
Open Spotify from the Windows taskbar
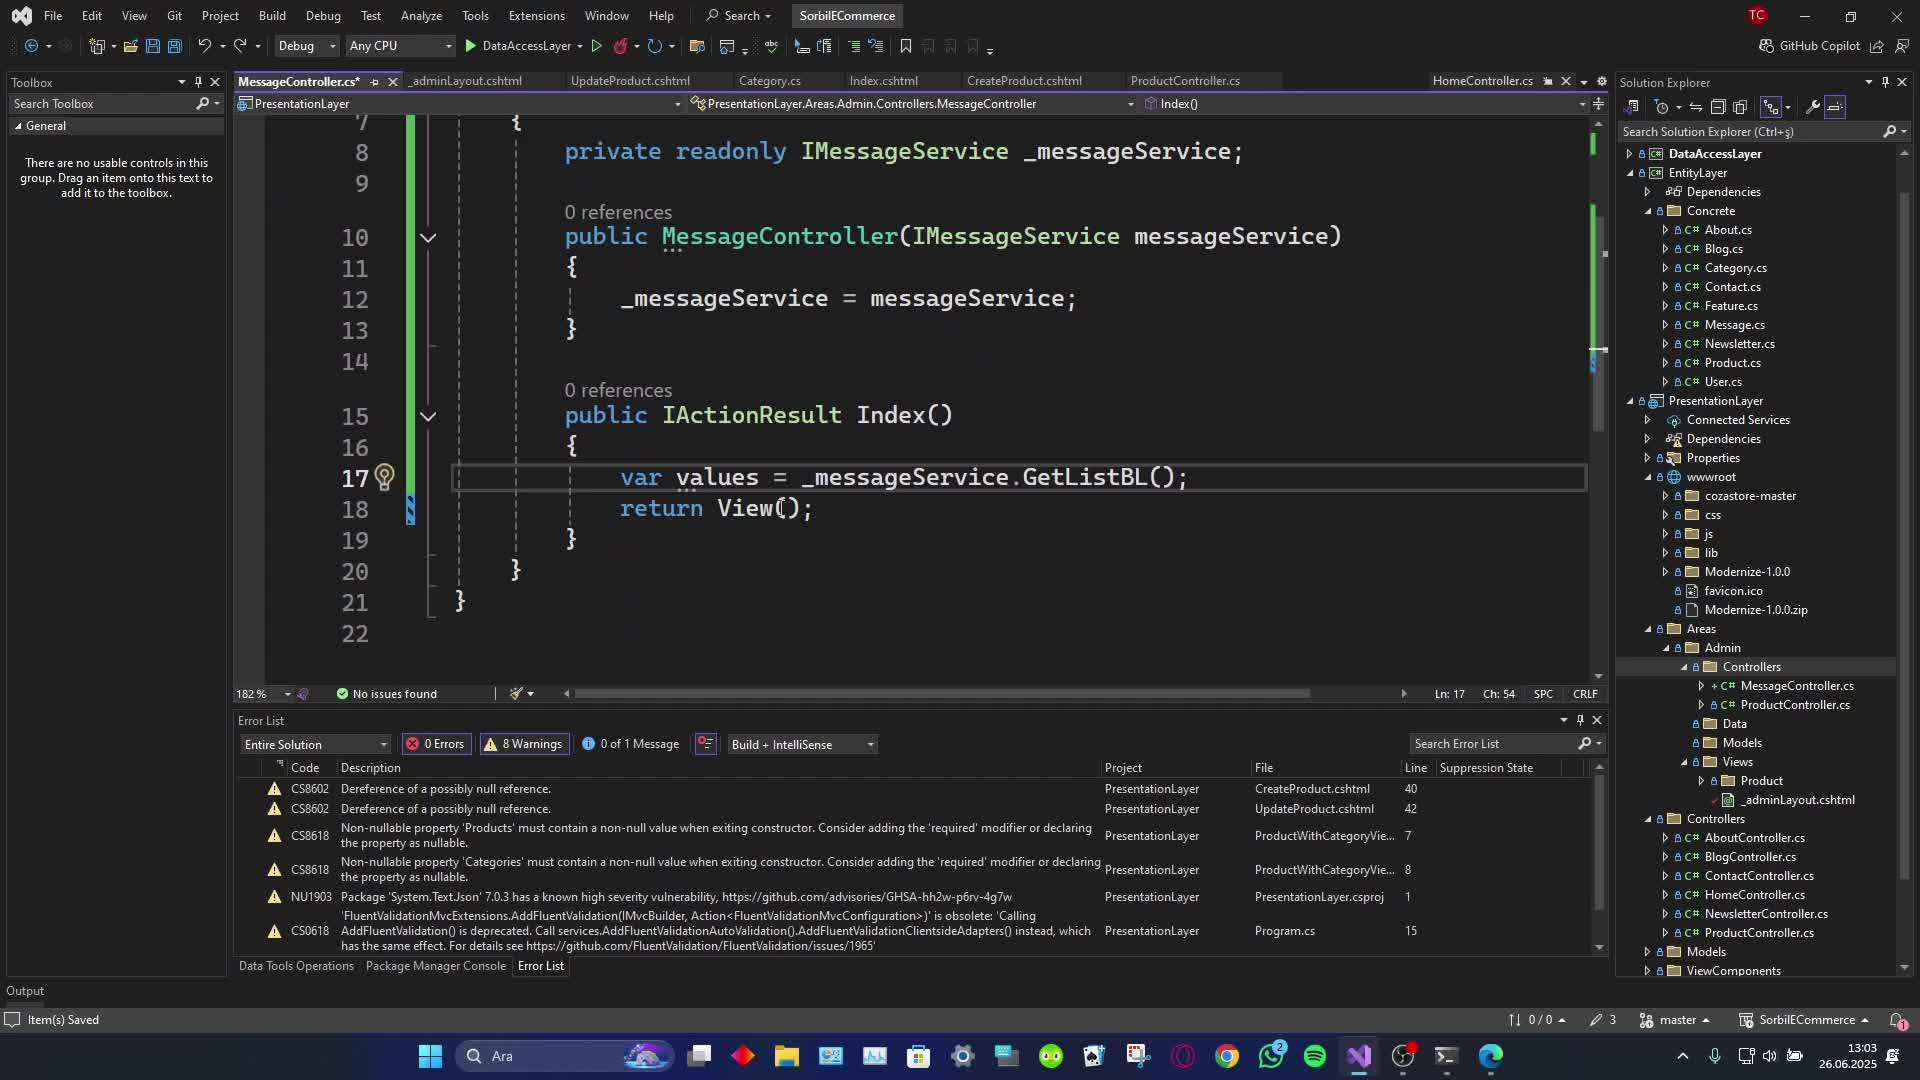[1315, 1056]
